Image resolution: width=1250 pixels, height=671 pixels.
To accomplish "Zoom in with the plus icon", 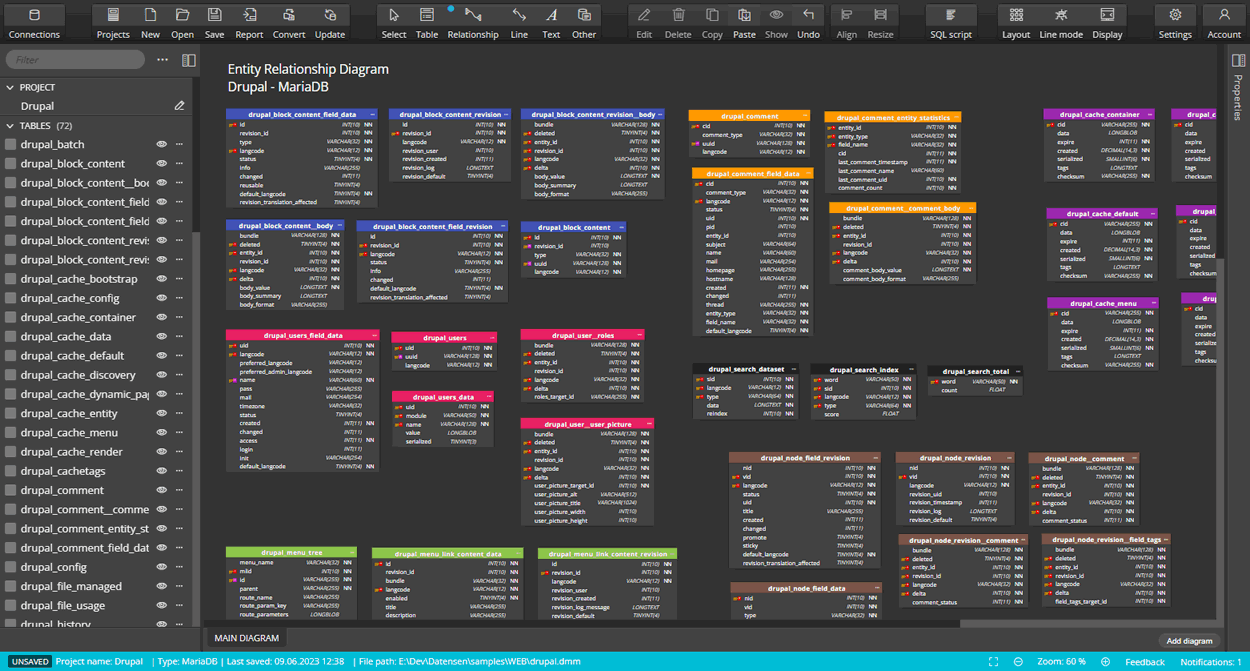I will click(x=1105, y=662).
